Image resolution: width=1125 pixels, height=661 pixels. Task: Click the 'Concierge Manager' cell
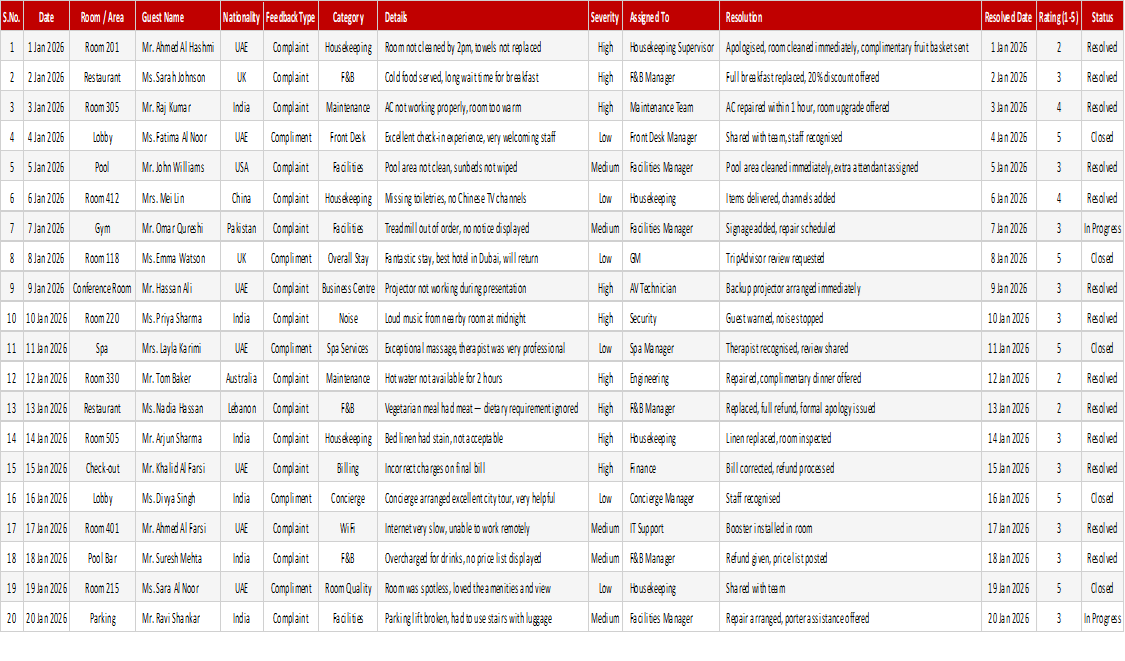point(671,498)
